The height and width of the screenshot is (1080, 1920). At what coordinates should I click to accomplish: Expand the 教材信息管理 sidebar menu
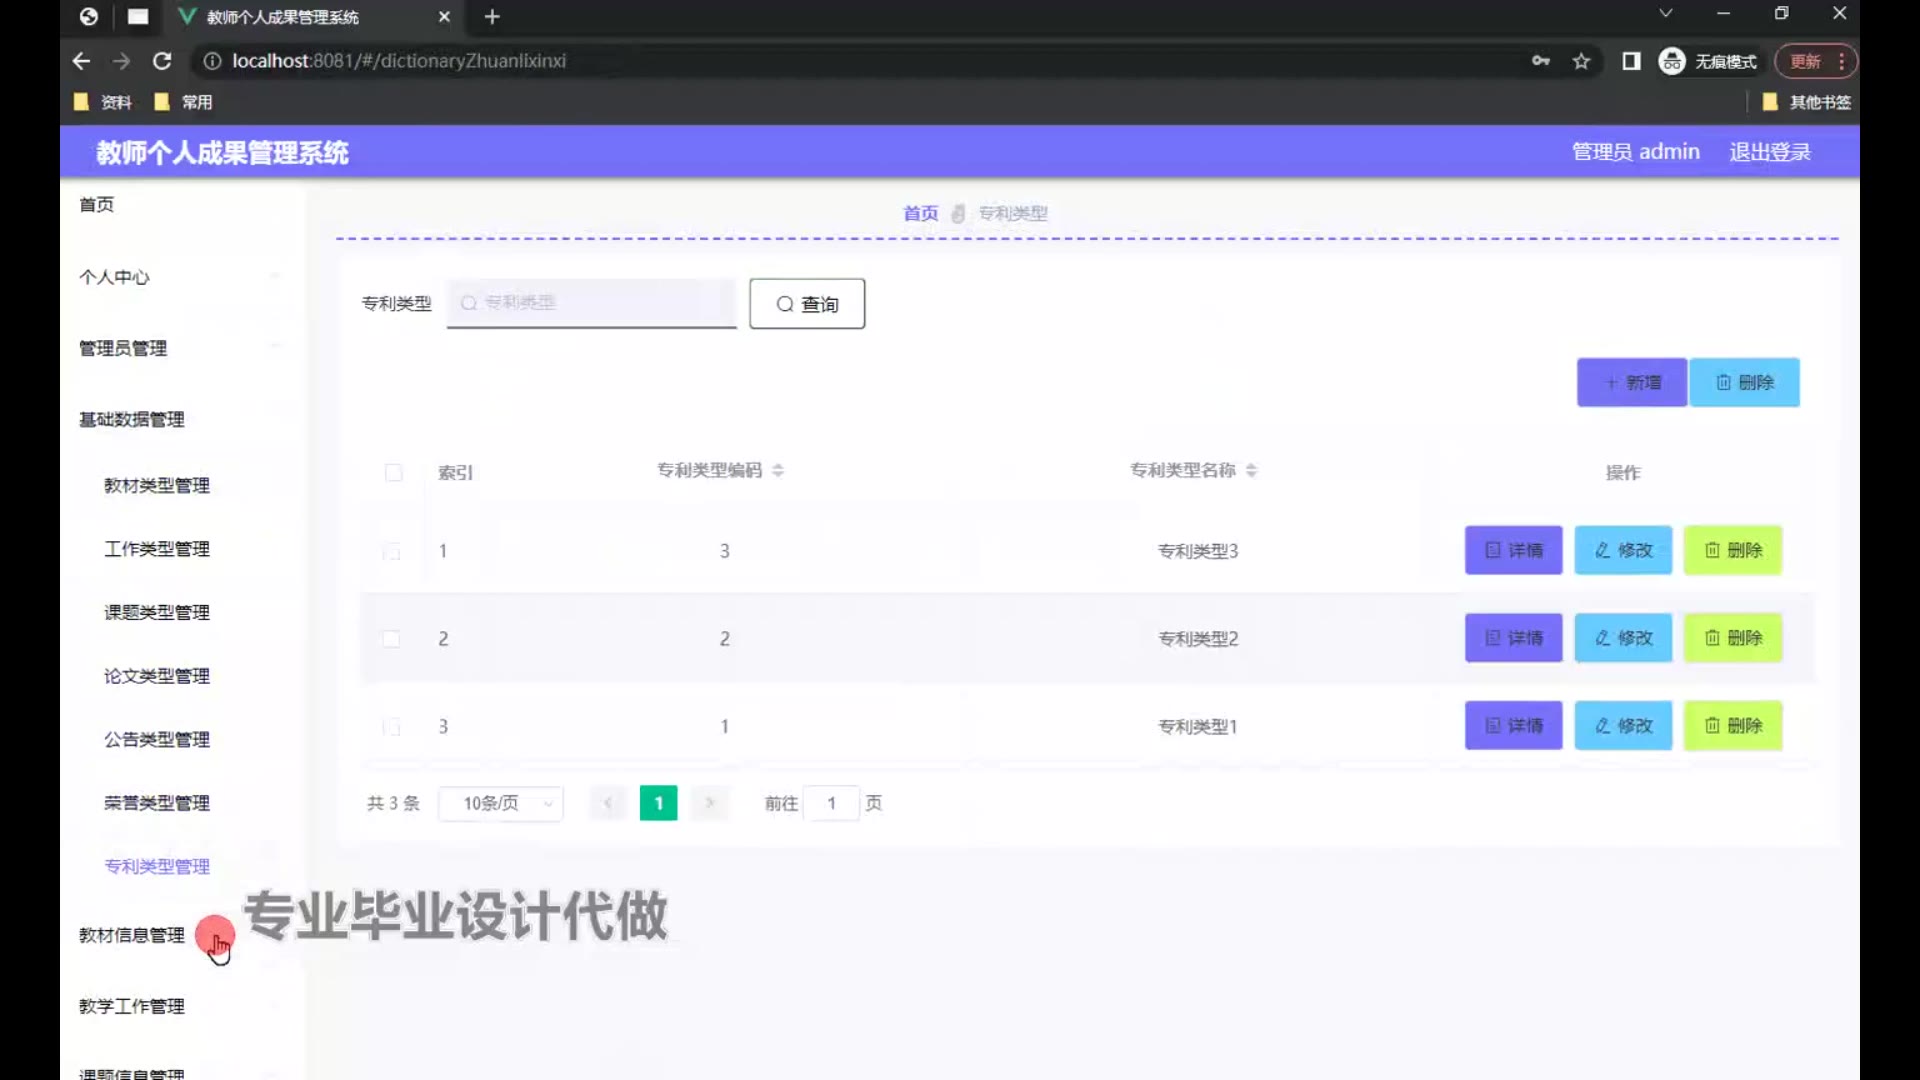132,935
